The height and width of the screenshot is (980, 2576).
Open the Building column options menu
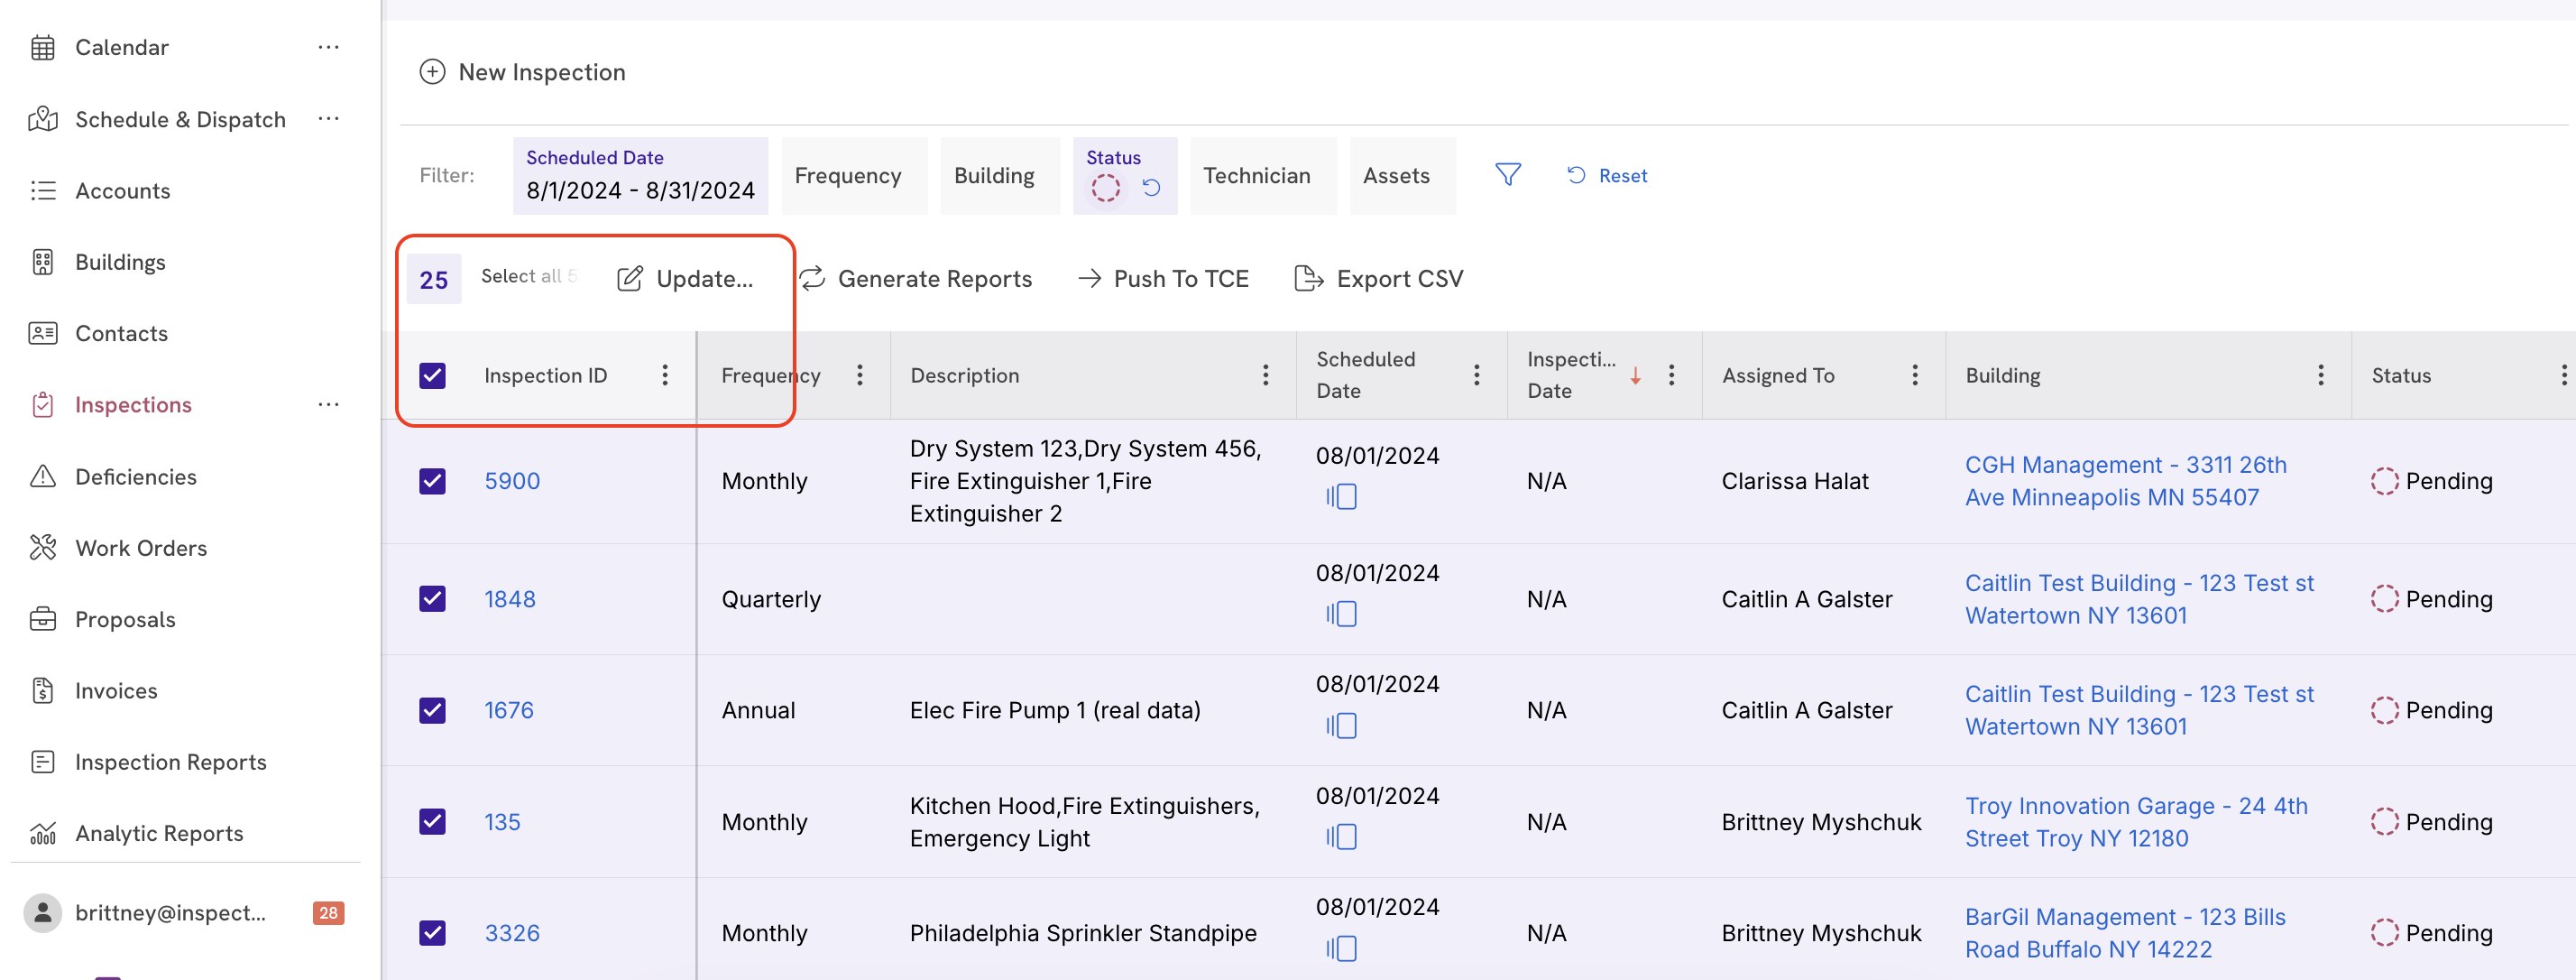pos(2321,375)
